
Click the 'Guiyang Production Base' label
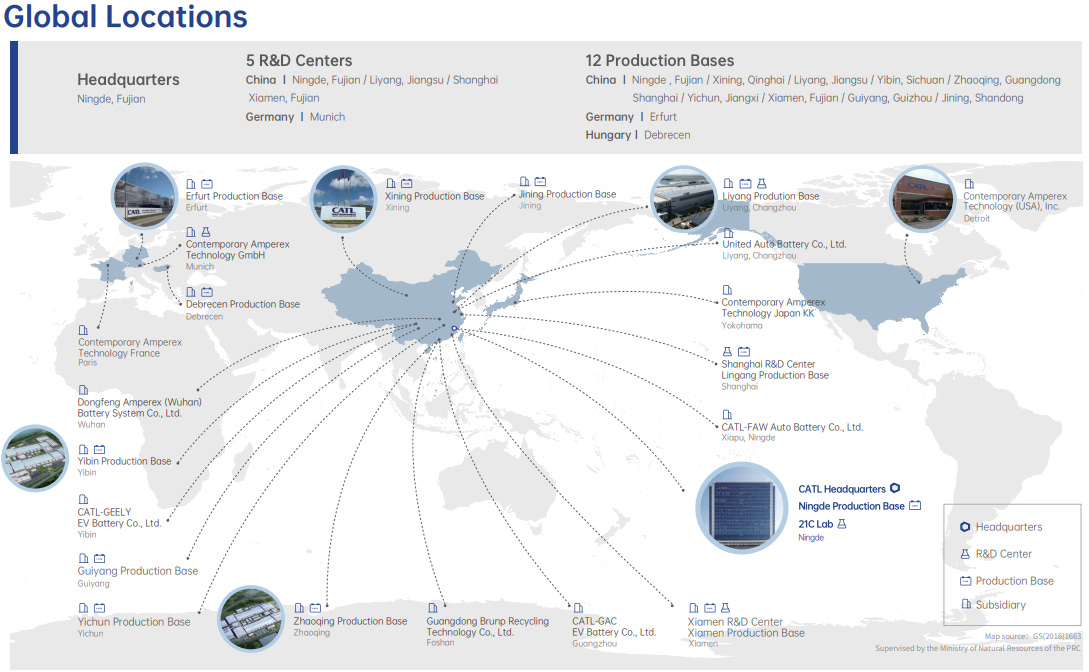click(x=138, y=571)
